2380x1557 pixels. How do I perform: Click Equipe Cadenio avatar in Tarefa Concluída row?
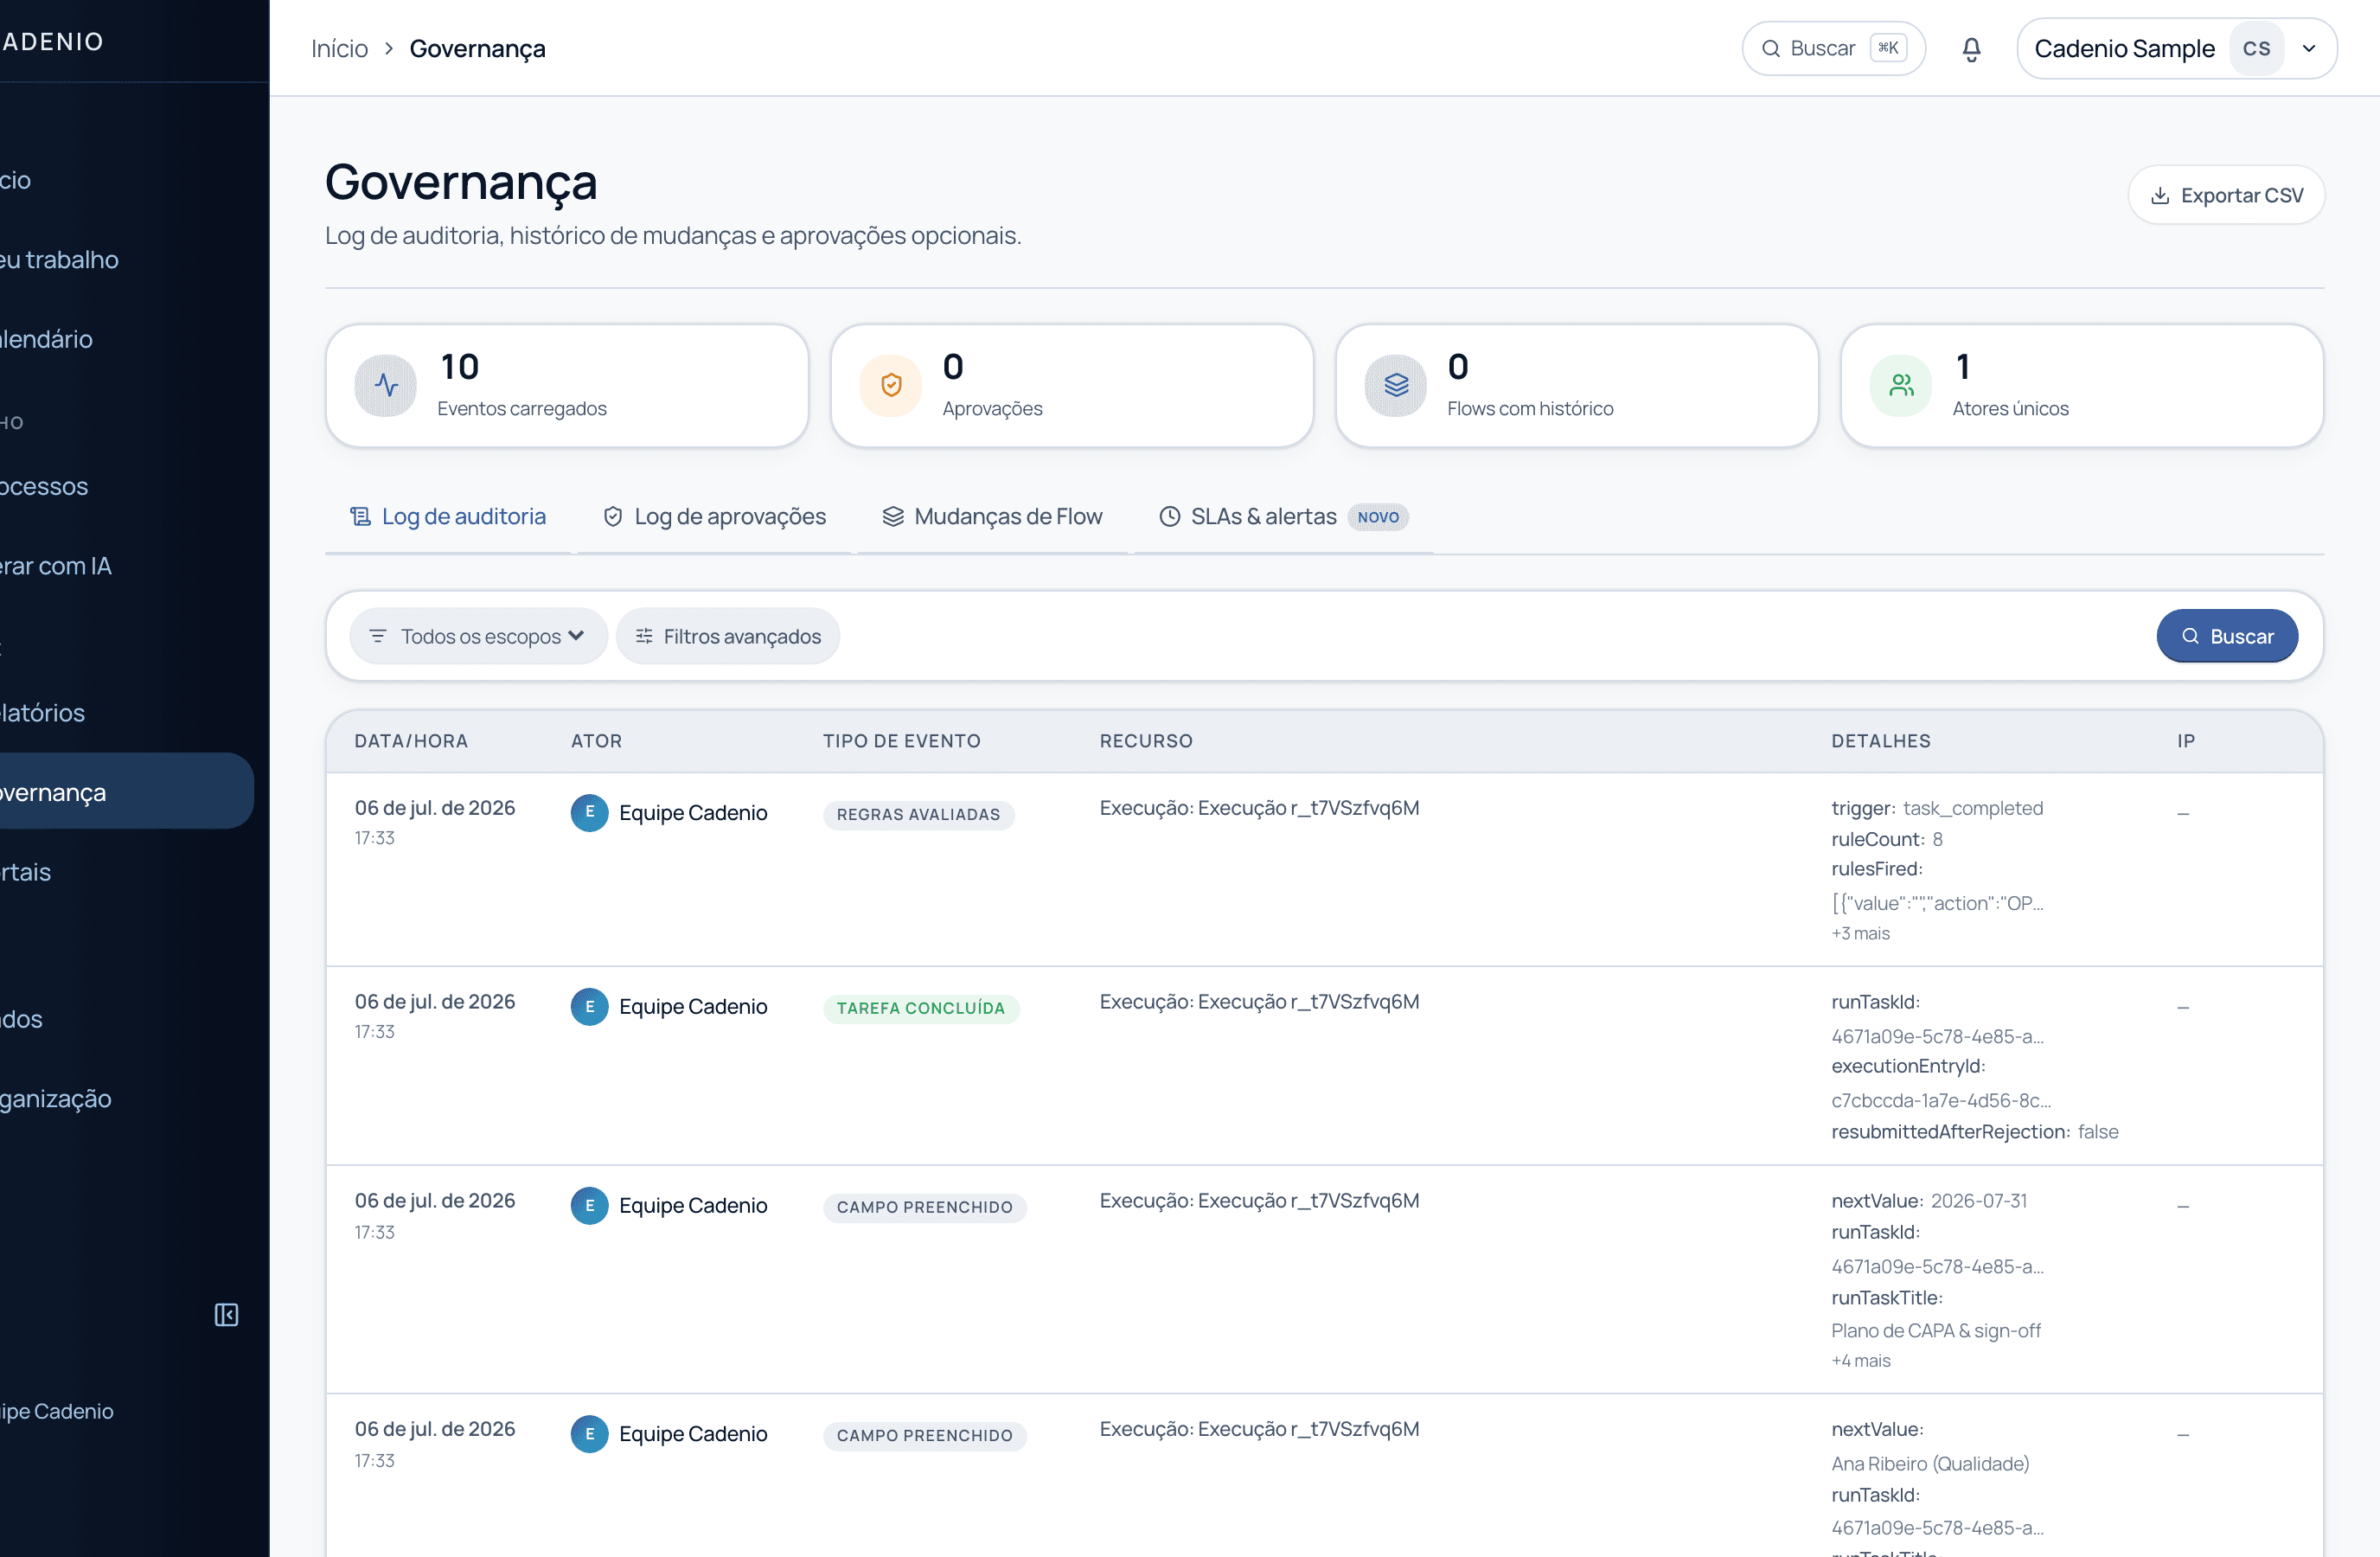point(589,1006)
